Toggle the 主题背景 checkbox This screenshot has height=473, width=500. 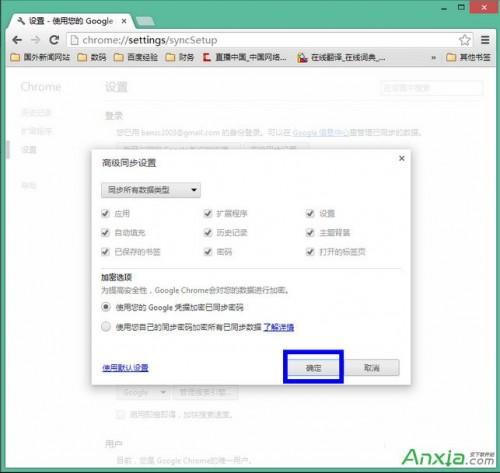(310, 232)
